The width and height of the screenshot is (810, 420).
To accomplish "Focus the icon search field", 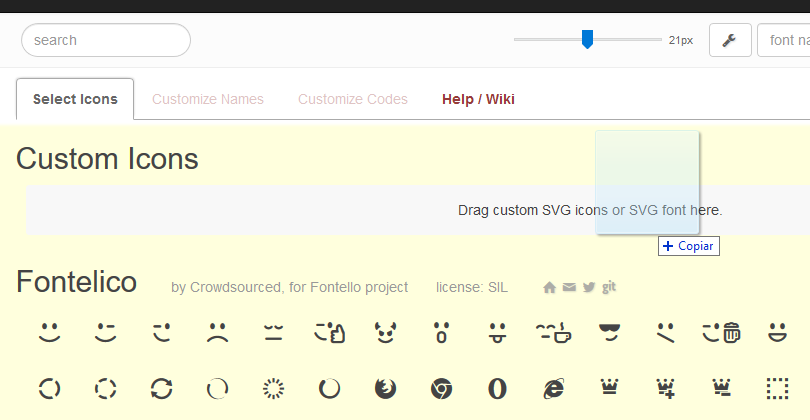I will pos(106,40).
